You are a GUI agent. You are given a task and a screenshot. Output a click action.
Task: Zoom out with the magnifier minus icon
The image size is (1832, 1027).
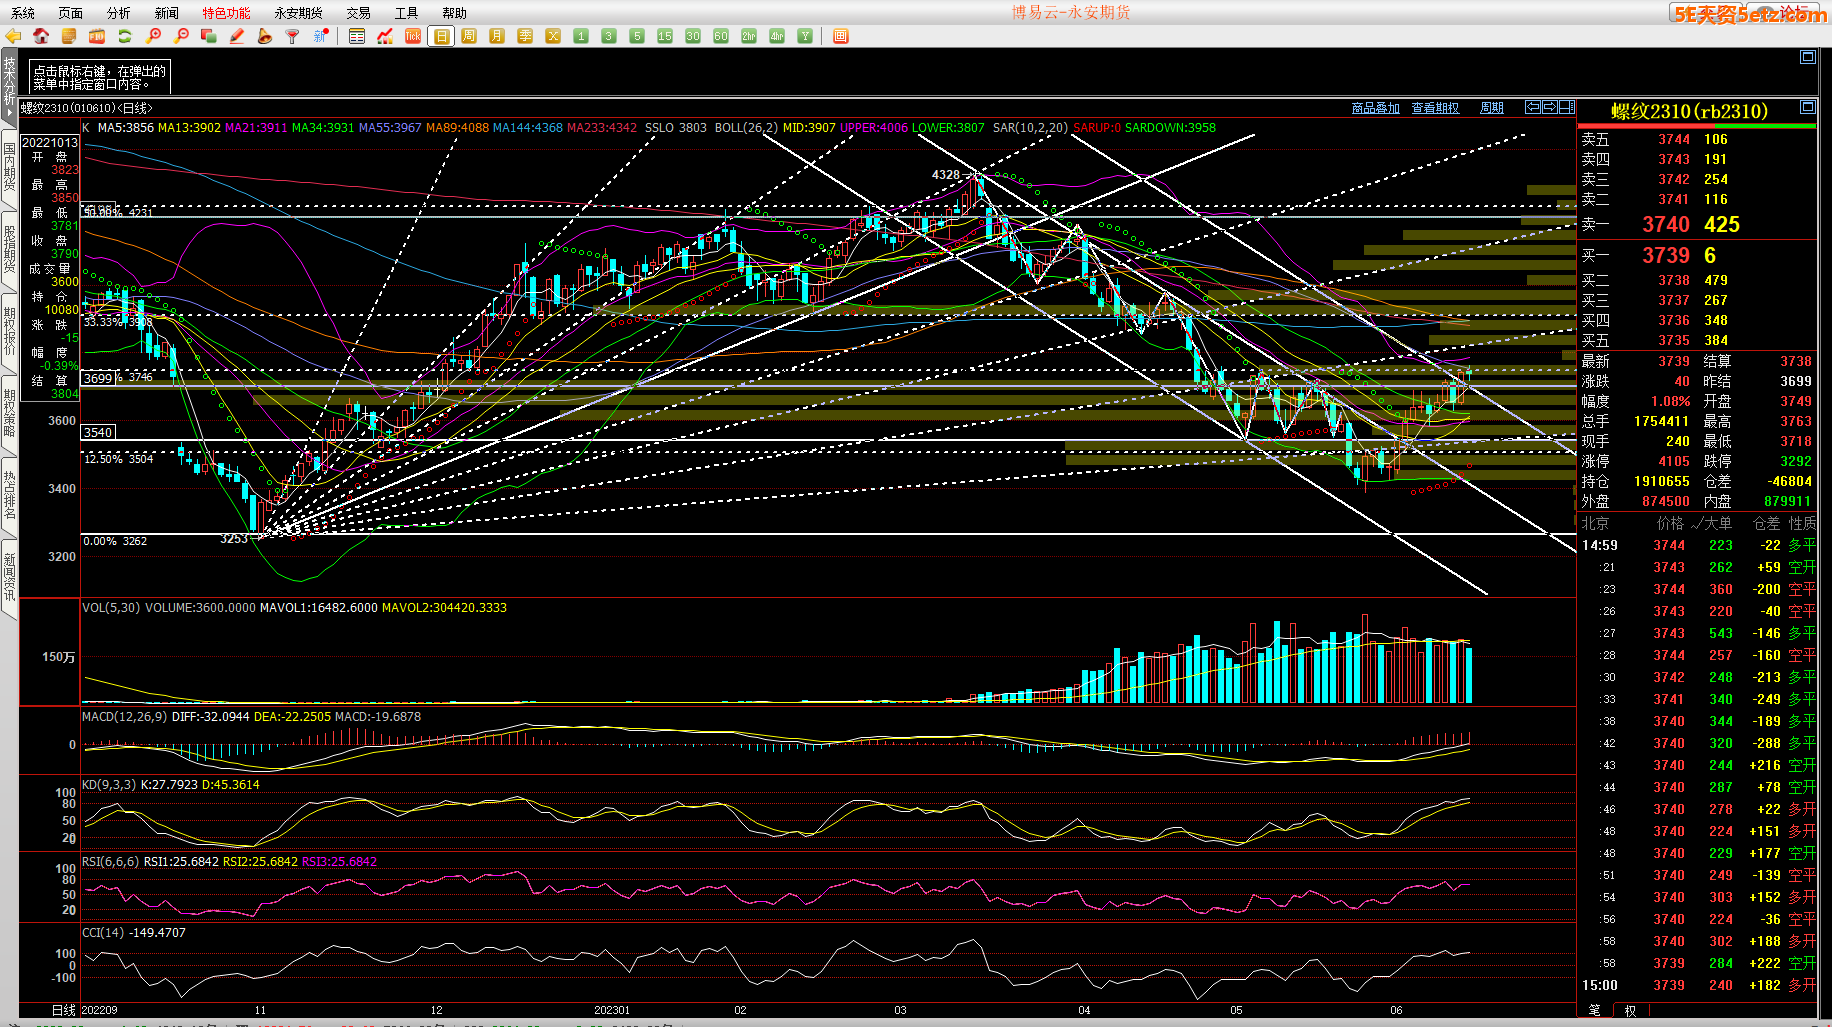tap(181, 36)
